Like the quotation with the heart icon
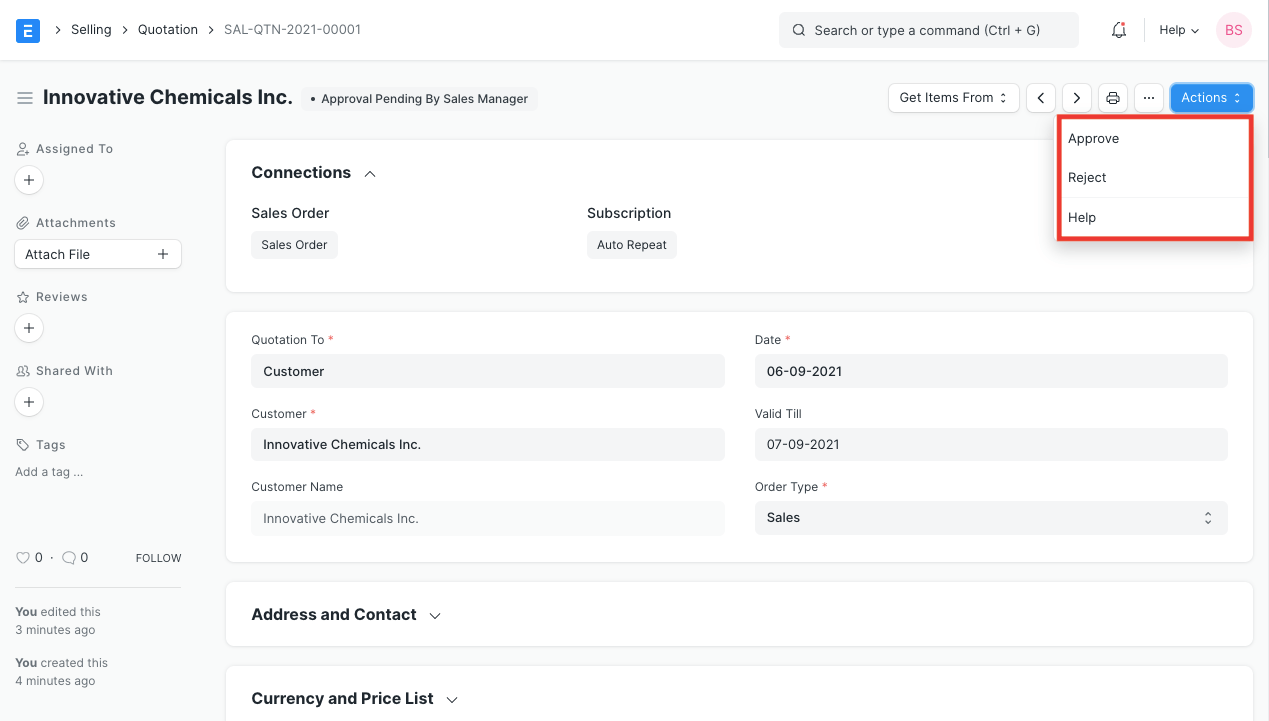 (x=22, y=557)
